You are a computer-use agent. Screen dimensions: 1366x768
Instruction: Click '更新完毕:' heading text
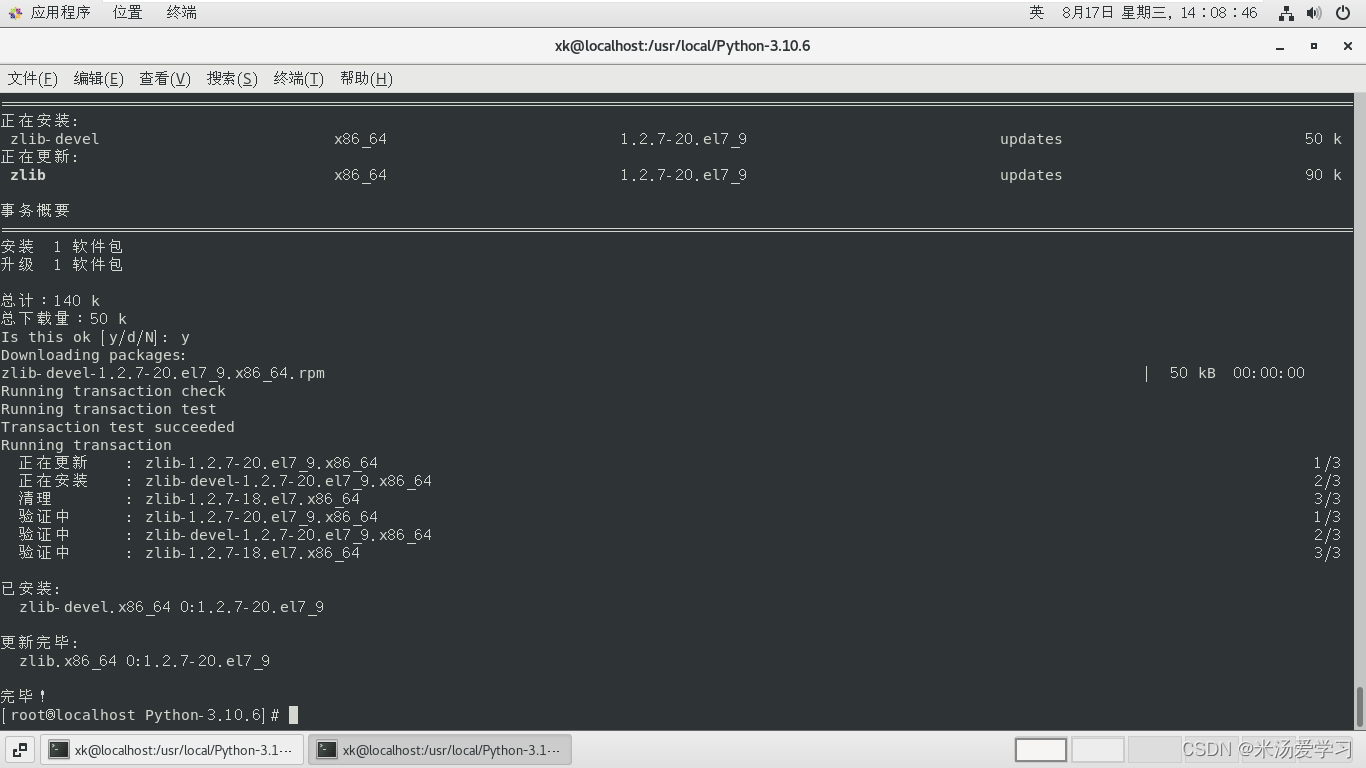40,643
